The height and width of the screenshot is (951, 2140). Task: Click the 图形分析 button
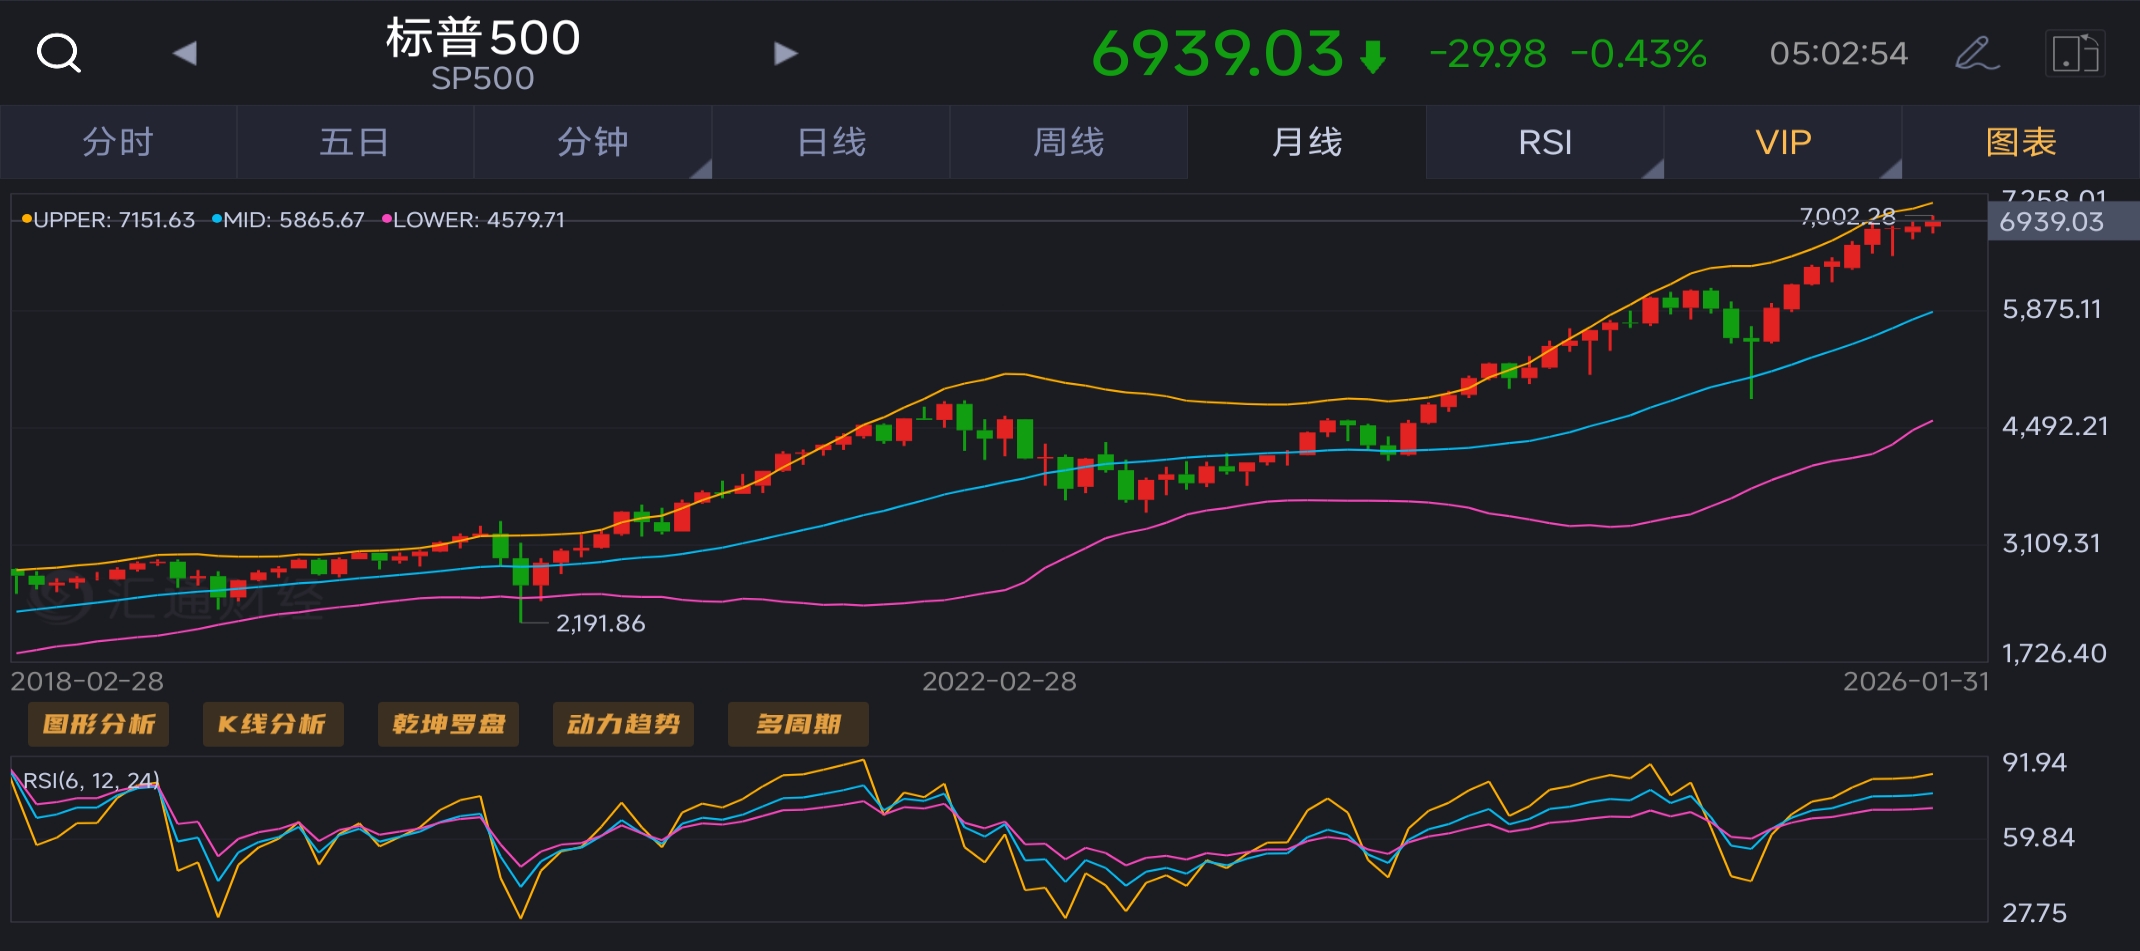(99, 724)
